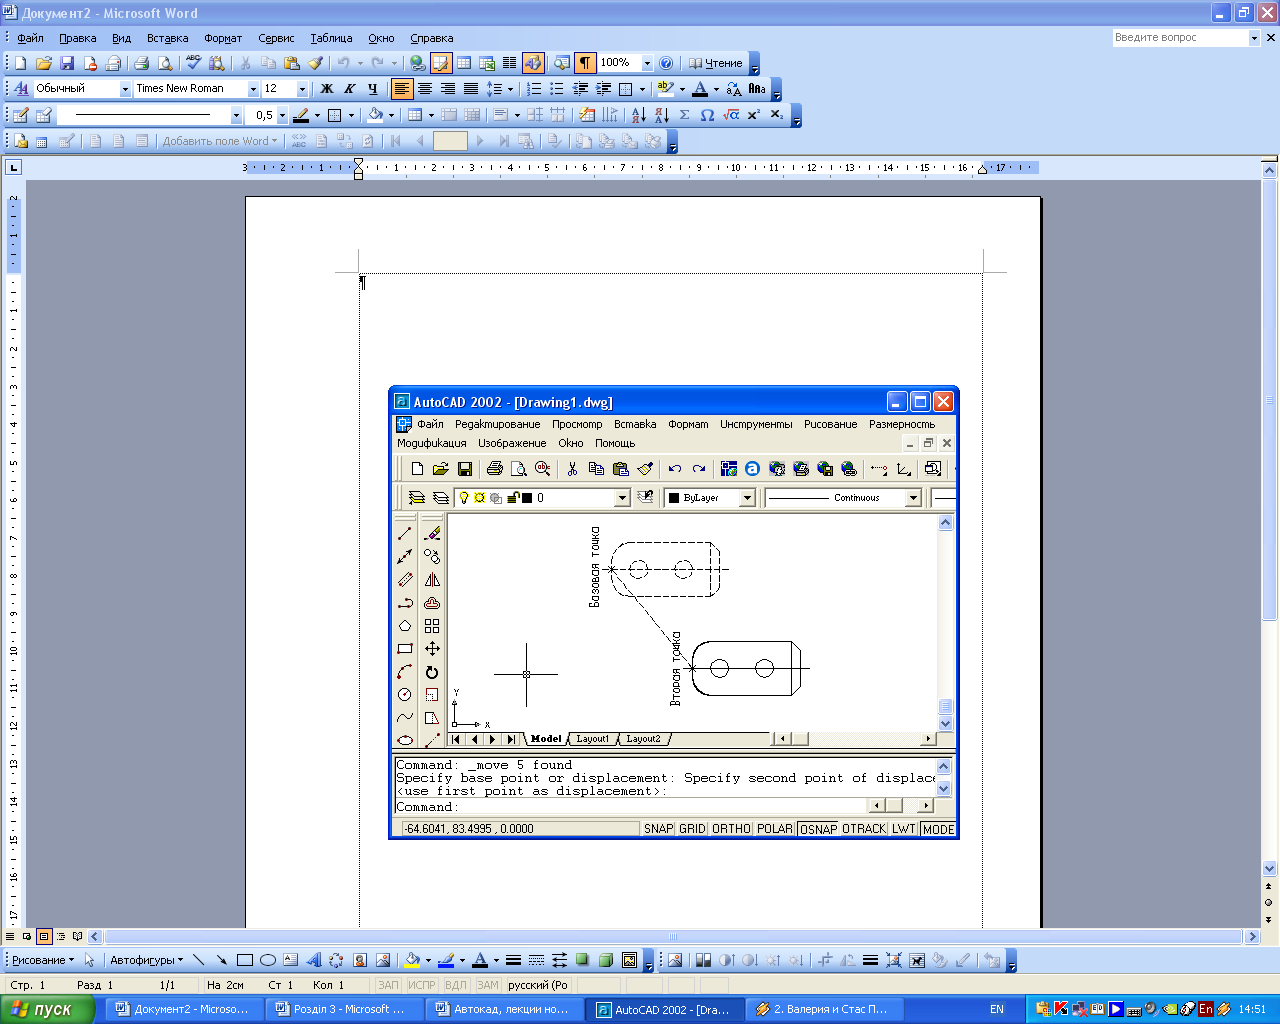This screenshot has width=1280, height=1024.
Task: Insert a symbol with the Omega icon
Action: (x=707, y=115)
